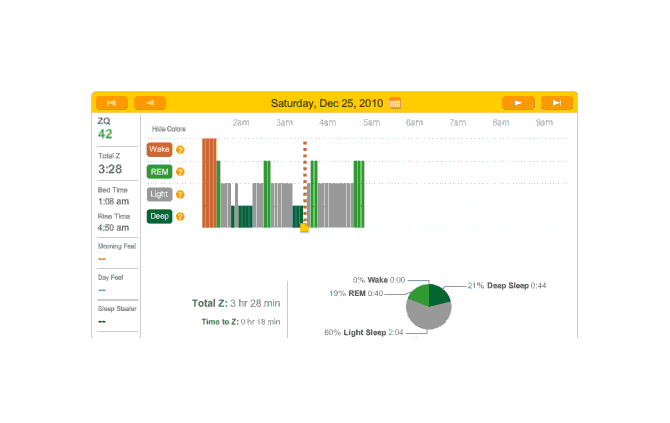Toggle the Wake sleep-stage label
Image resolution: width=670 pixels, height=423 pixels.
[x=159, y=149]
